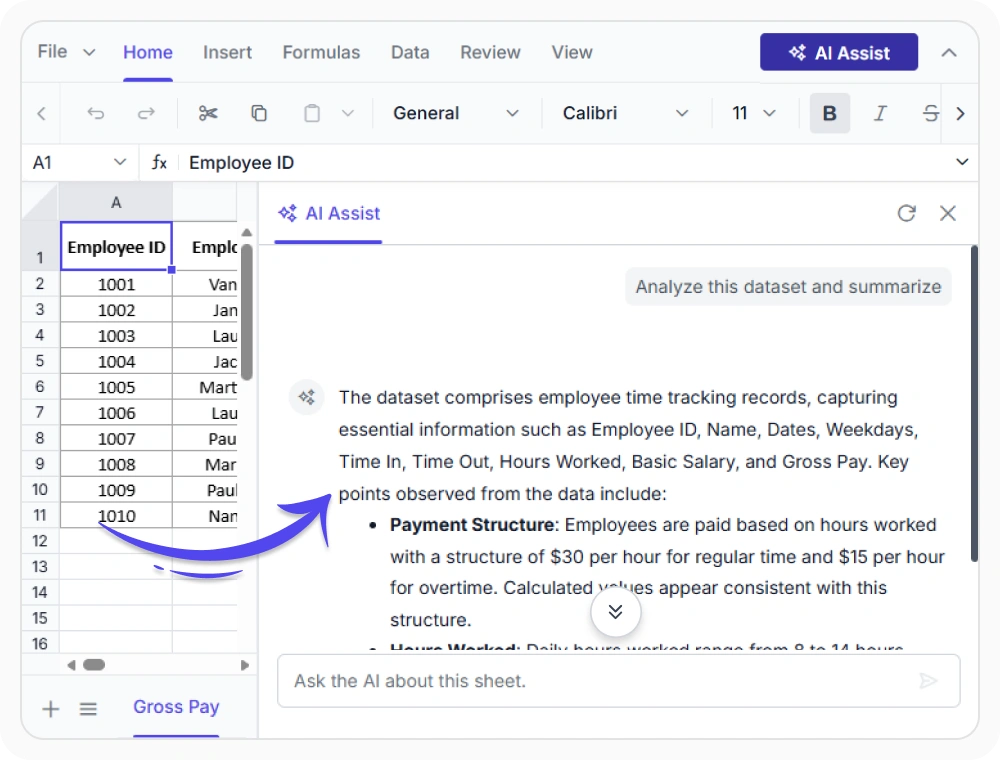
Task: Open the paste options dropdown arrow
Action: 348,113
